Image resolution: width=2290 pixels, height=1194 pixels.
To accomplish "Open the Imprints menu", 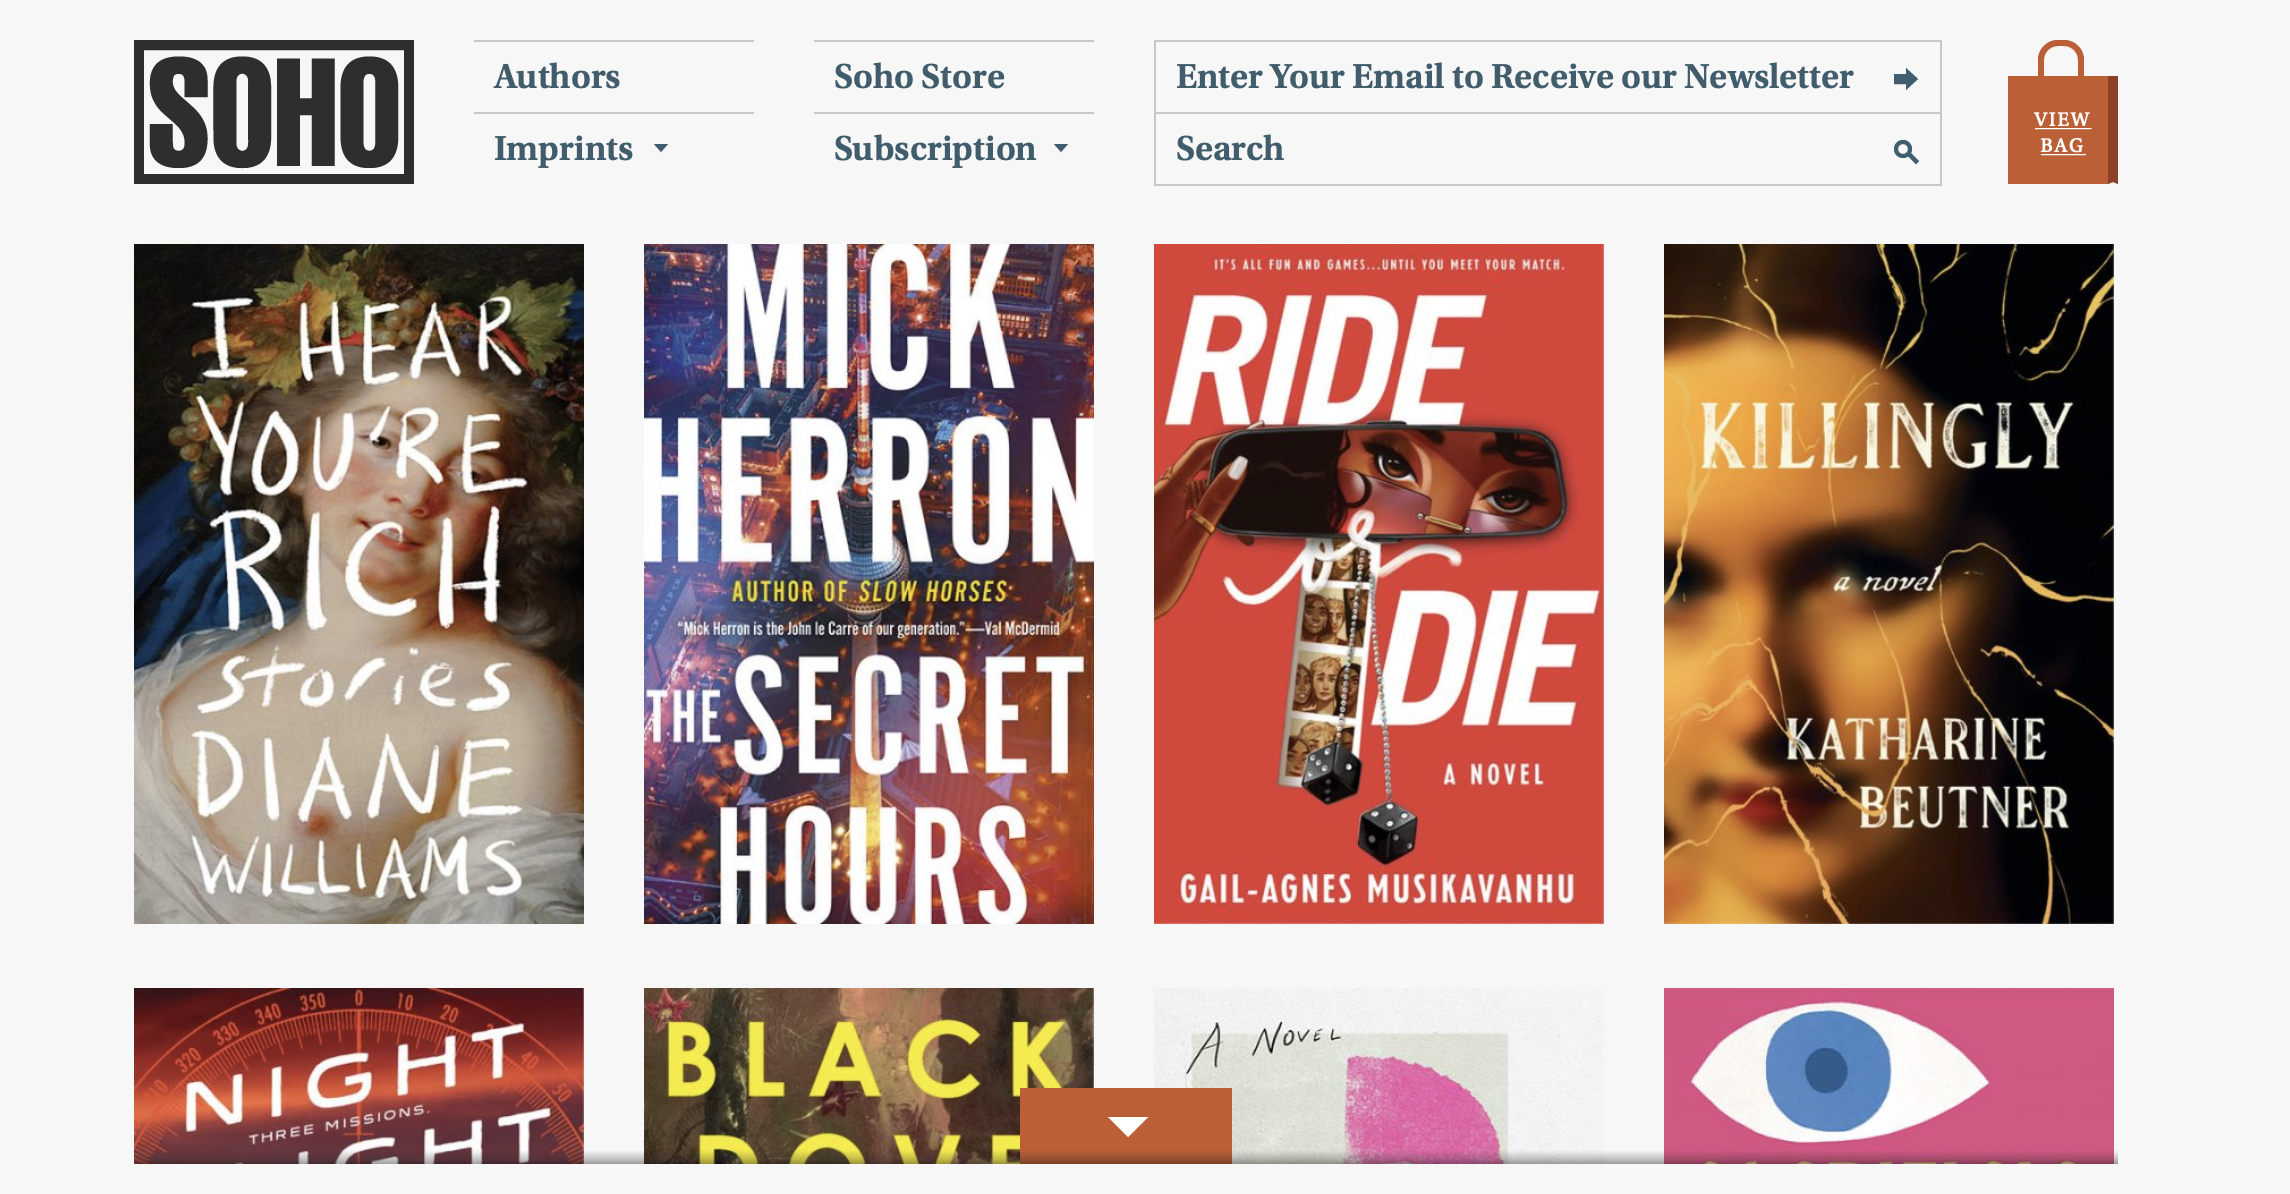I will point(563,149).
